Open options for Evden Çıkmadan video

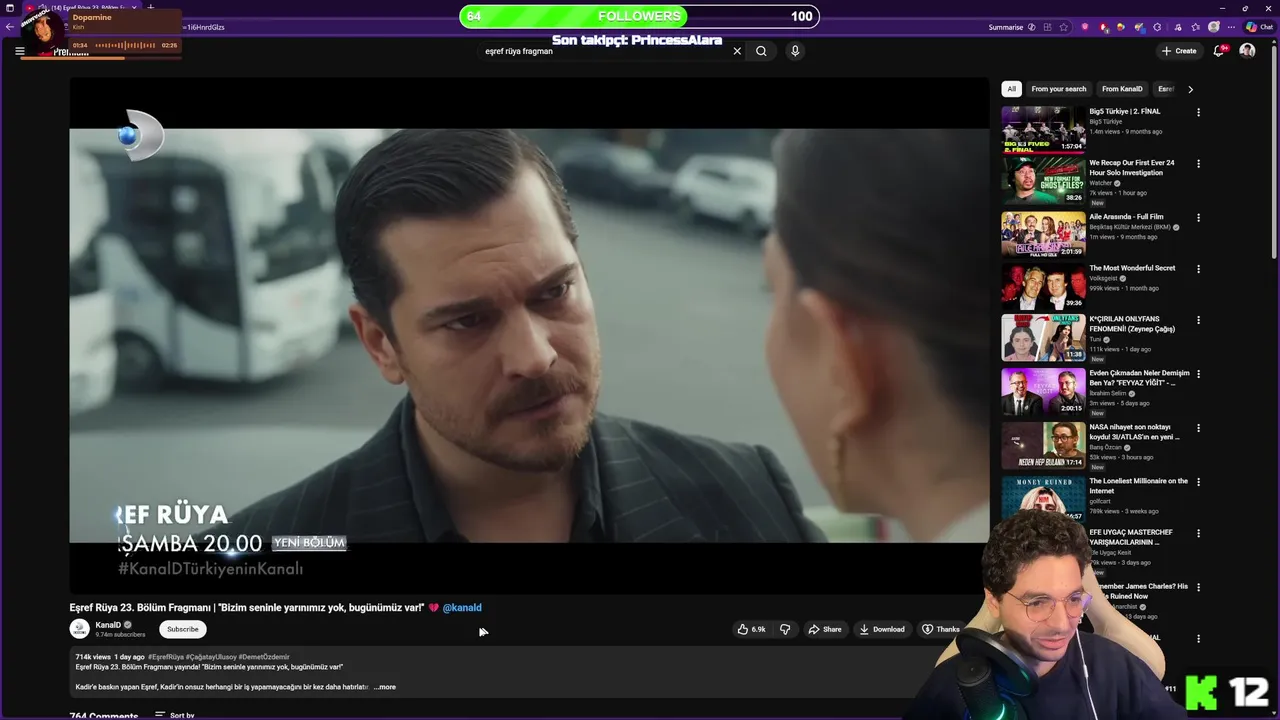pyautogui.click(x=1198, y=374)
